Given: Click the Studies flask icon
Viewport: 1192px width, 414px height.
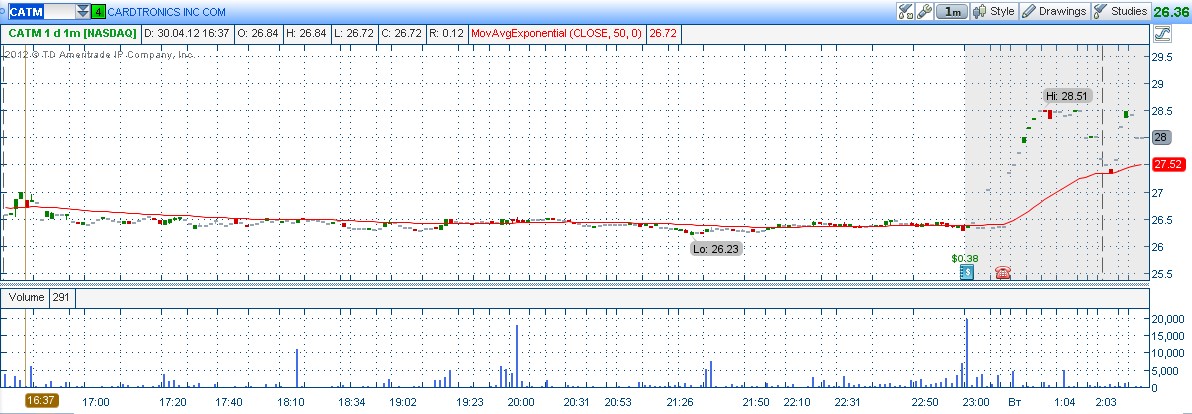Looking at the screenshot, I should coord(1100,11).
